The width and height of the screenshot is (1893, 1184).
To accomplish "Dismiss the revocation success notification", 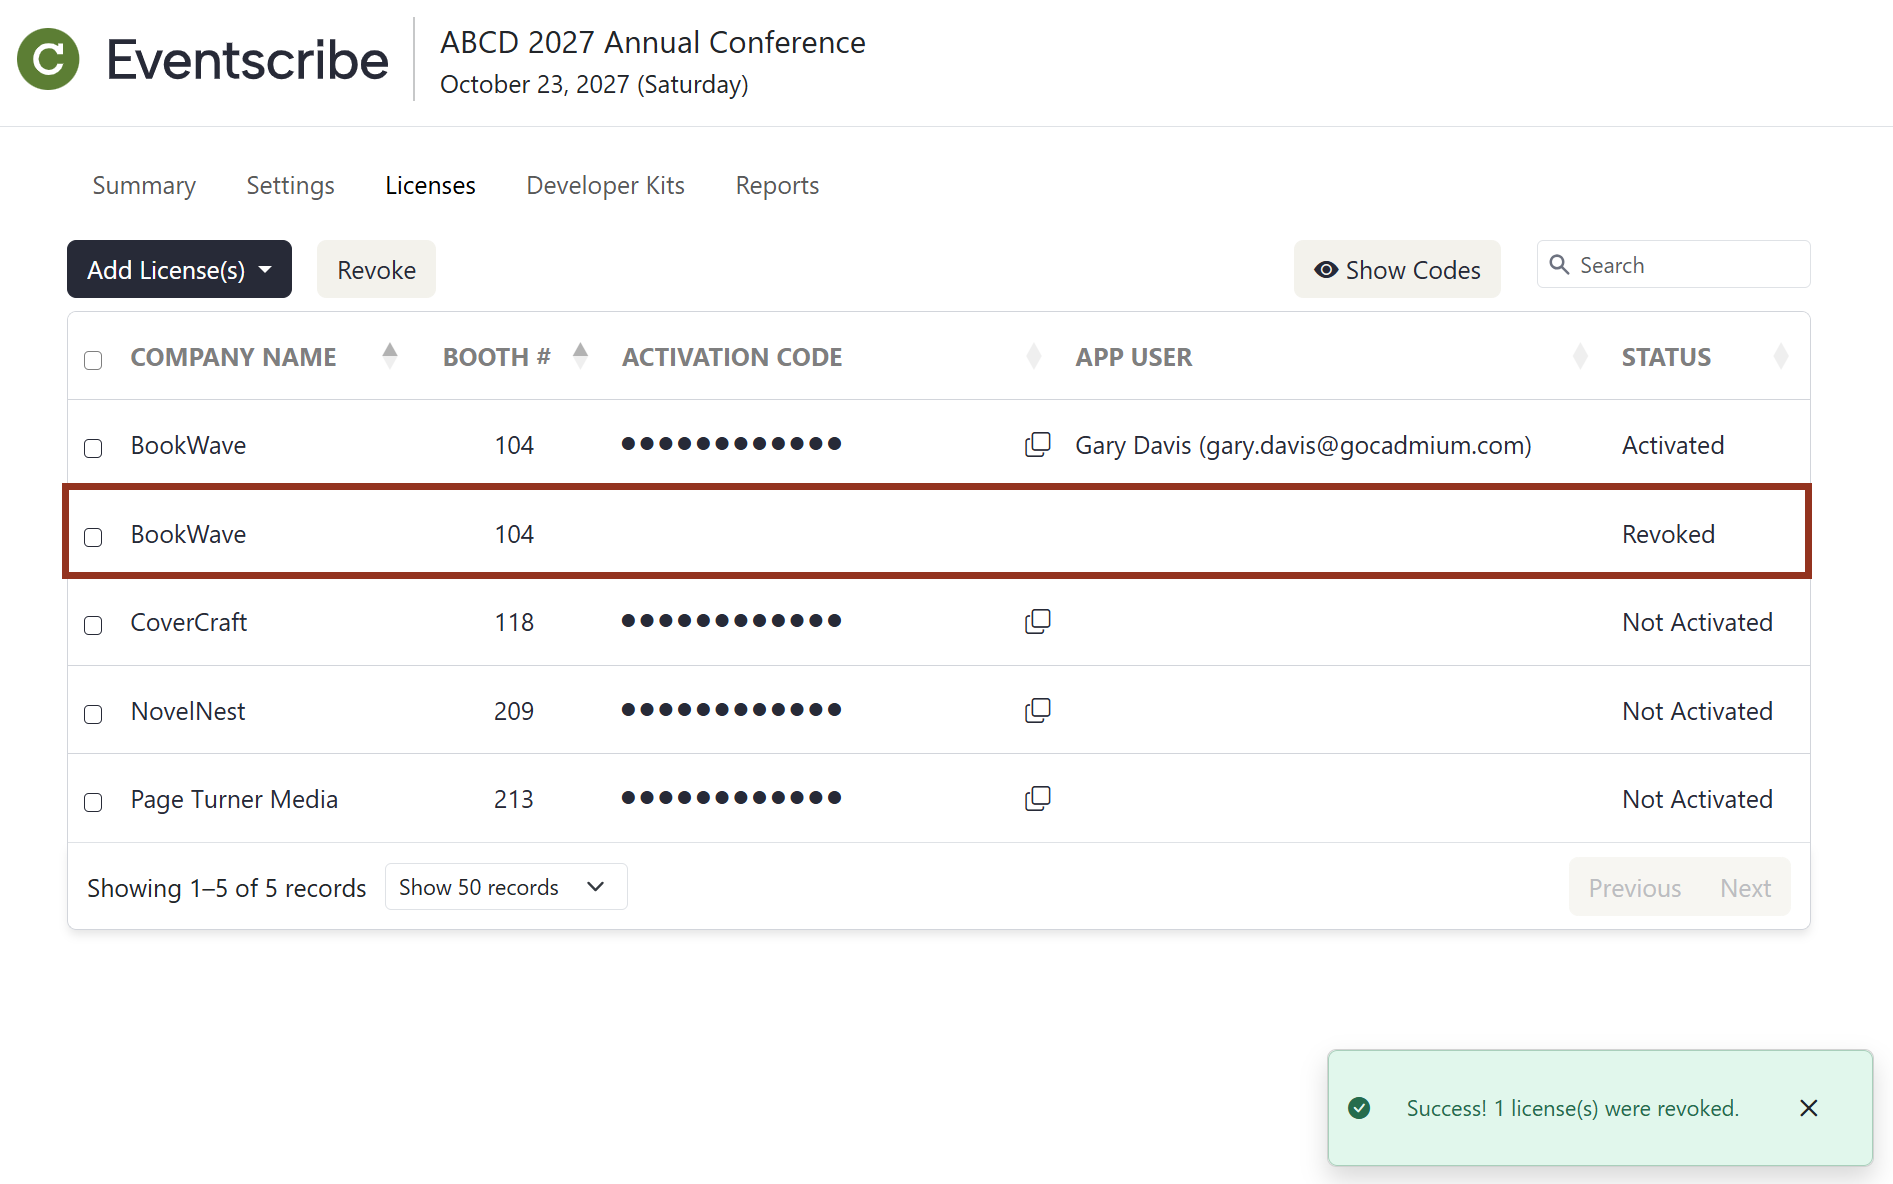I will 1808,1108.
